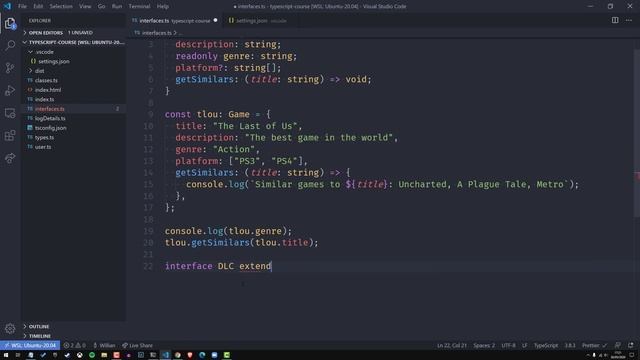Open the Edit menu
This screenshot has width=640, height=360.
tap(38, 6)
